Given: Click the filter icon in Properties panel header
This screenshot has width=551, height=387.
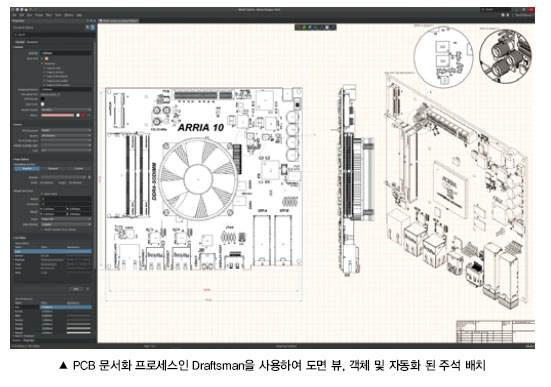Looking at the screenshot, I should (x=87, y=27).
